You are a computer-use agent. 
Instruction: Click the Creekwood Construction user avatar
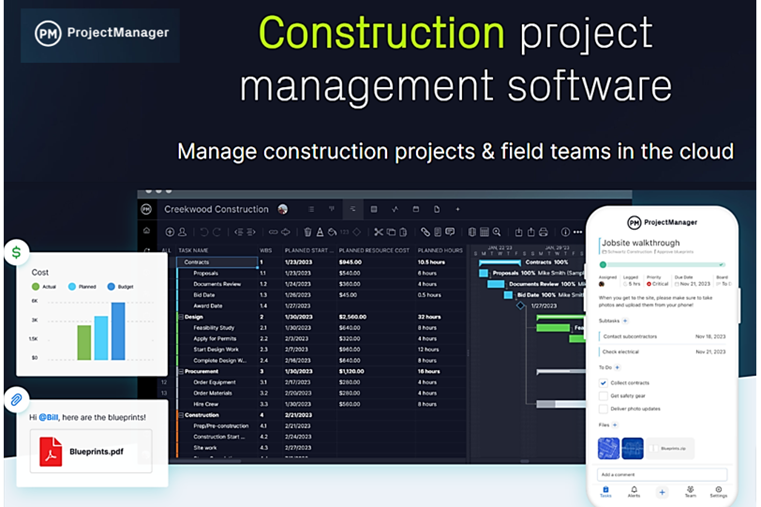[283, 209]
